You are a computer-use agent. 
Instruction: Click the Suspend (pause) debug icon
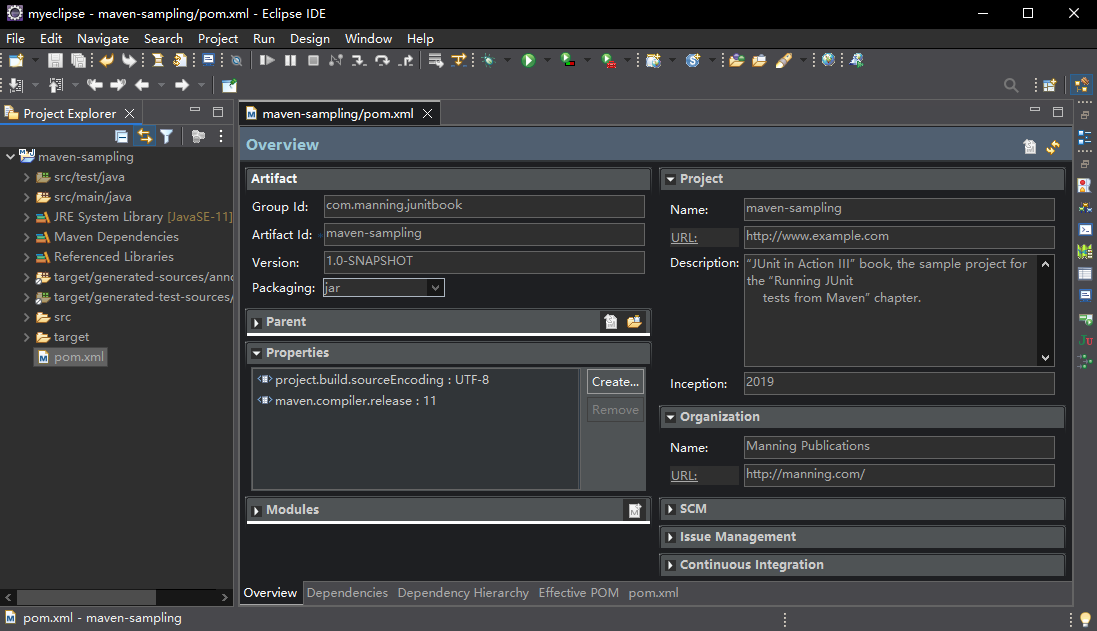coord(290,61)
